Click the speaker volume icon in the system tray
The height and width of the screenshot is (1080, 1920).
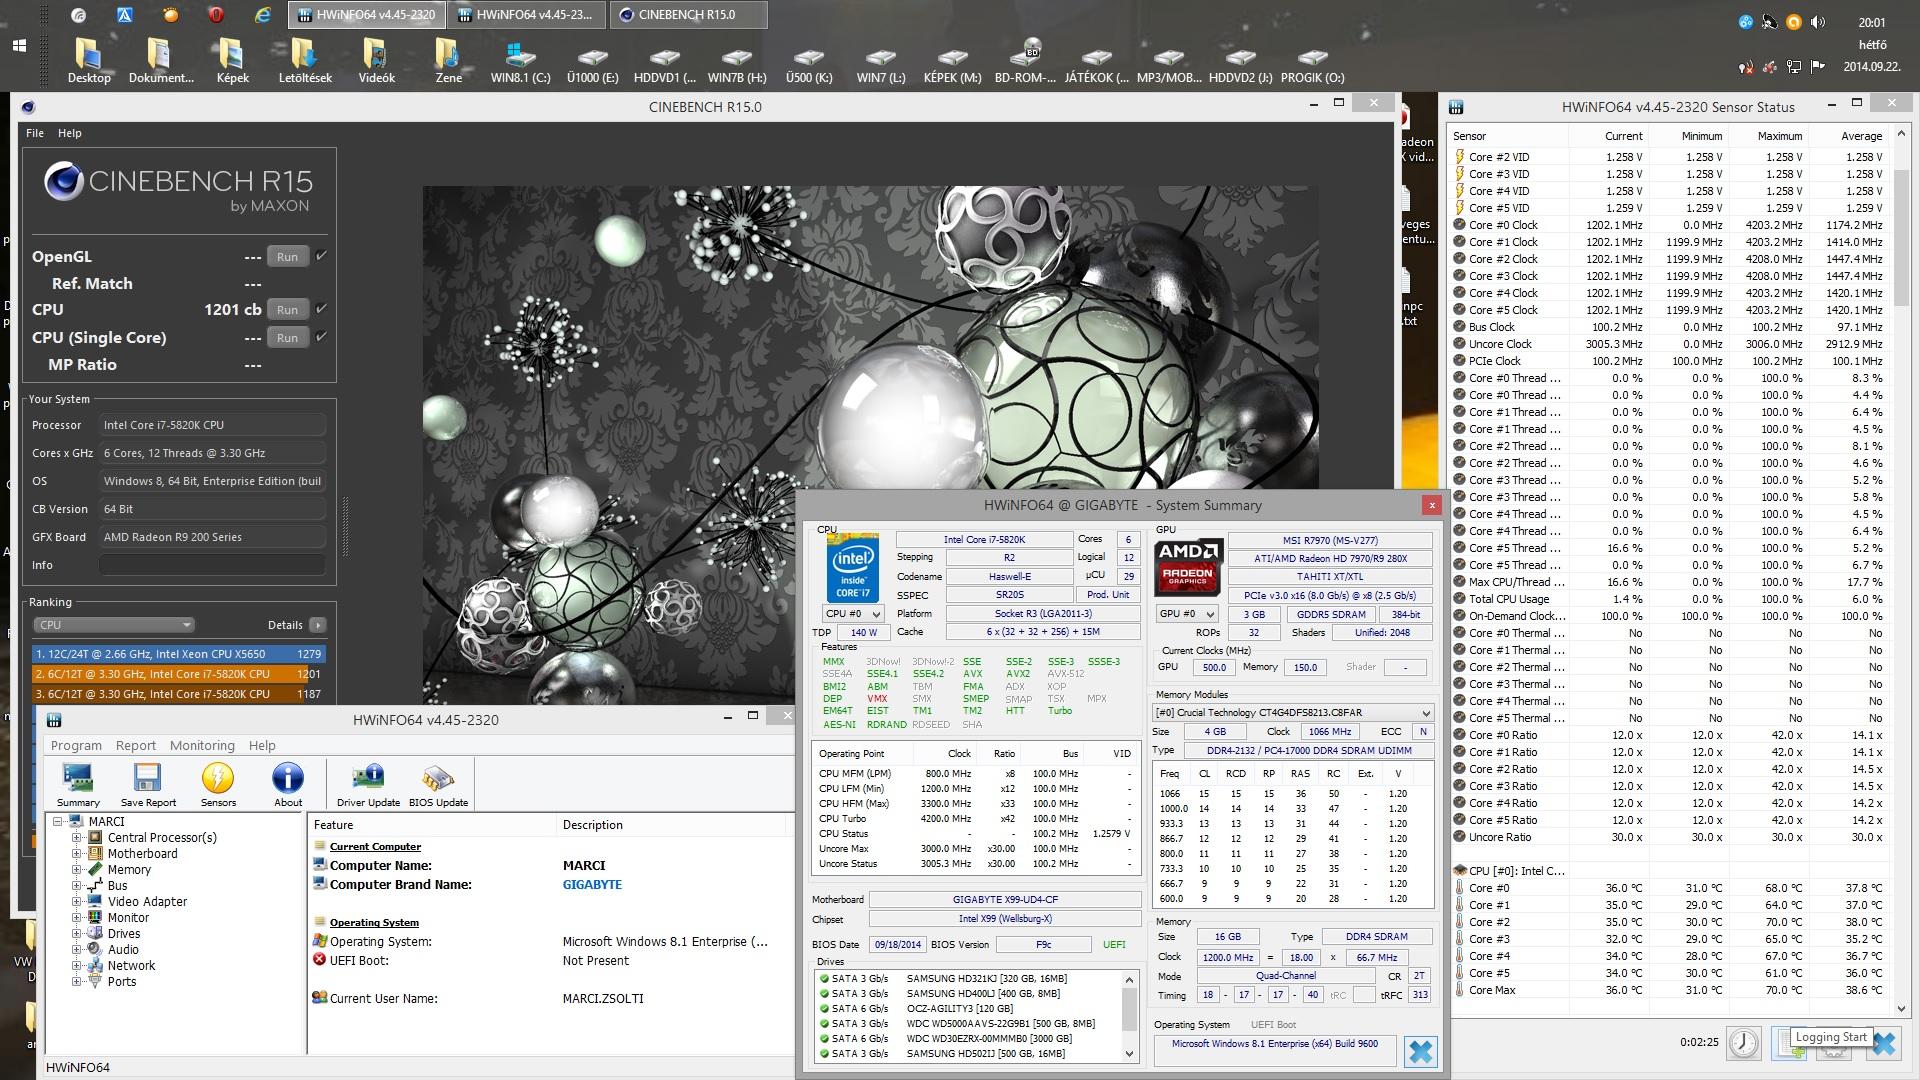(1818, 22)
